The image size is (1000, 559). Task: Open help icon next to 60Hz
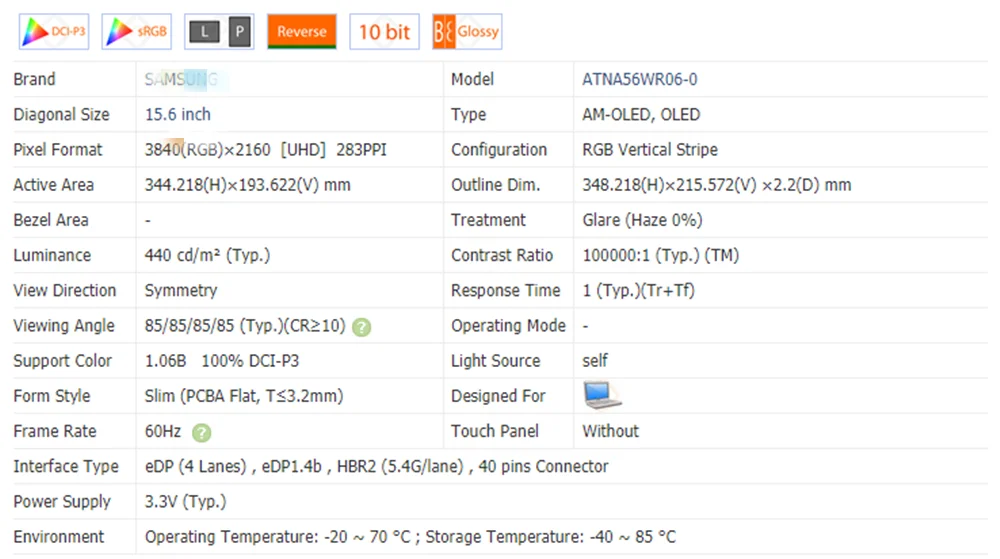tap(202, 432)
